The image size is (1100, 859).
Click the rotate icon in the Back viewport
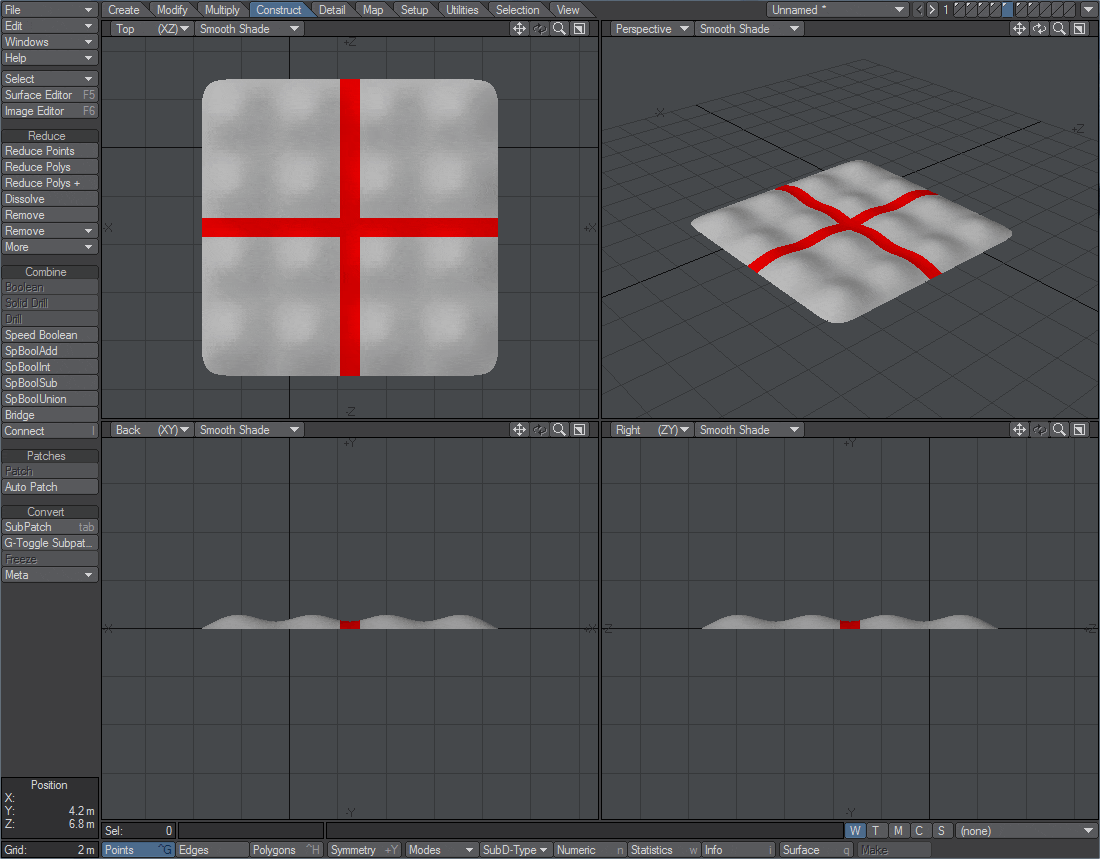pyautogui.click(x=539, y=430)
